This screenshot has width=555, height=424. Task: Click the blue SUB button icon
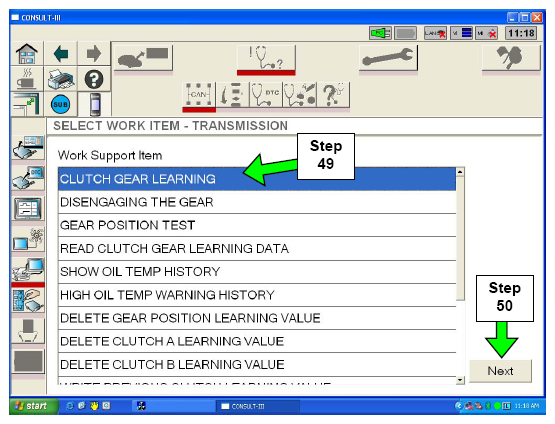[x=61, y=104]
